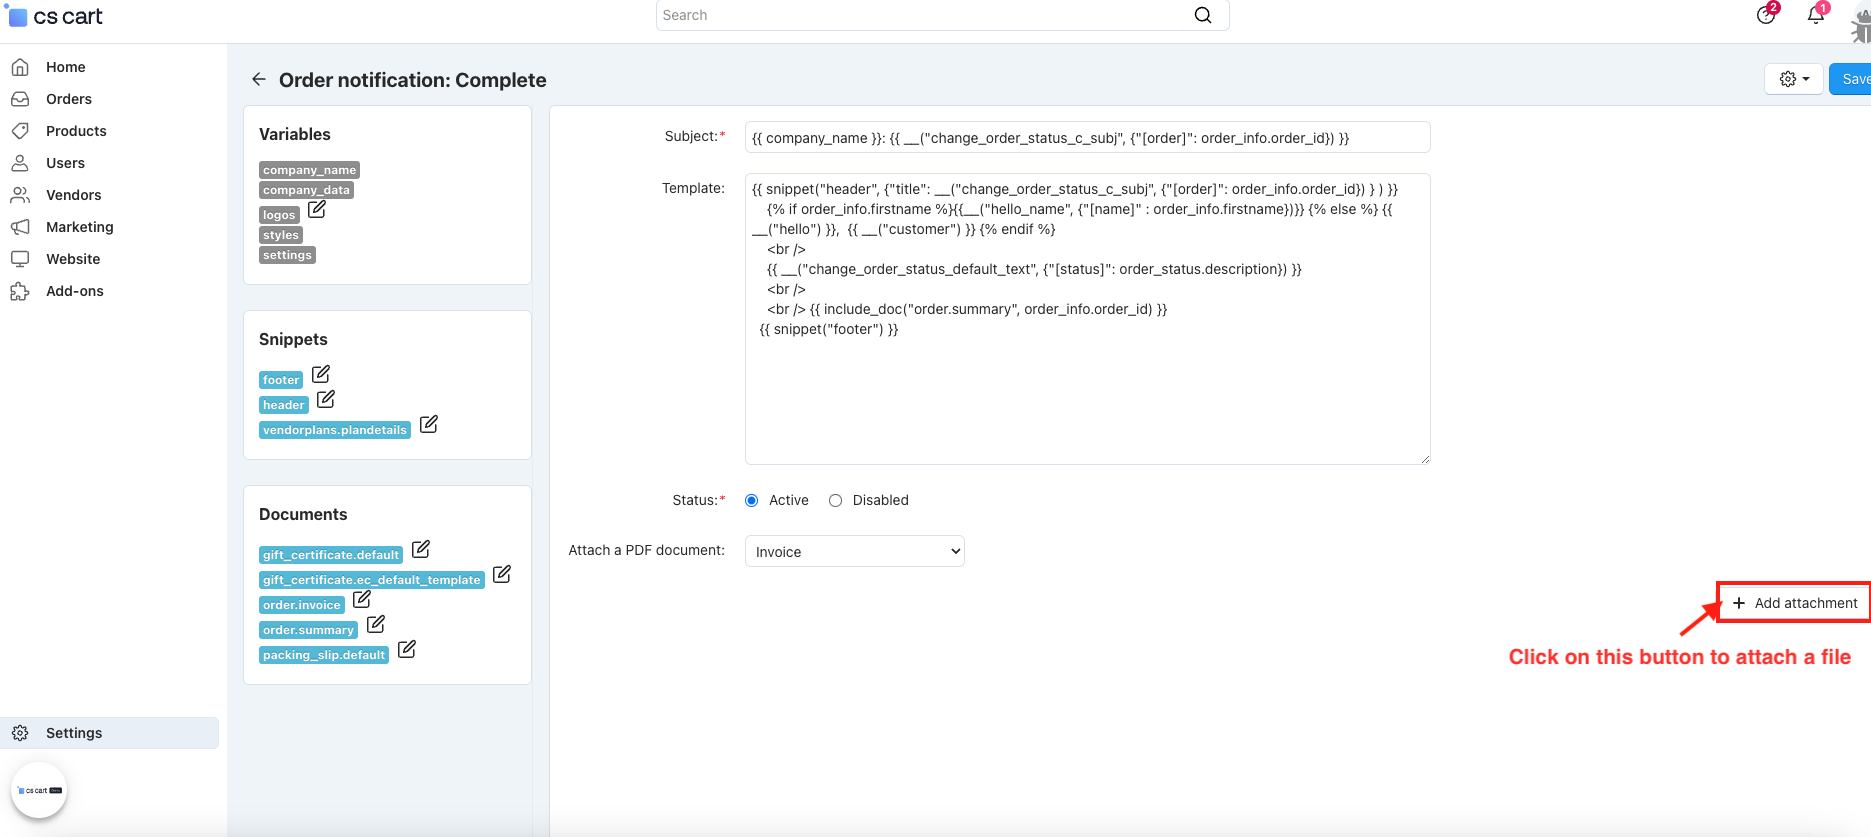This screenshot has height=837, width=1871.
Task: Click the search magnifier icon
Action: point(1203,15)
